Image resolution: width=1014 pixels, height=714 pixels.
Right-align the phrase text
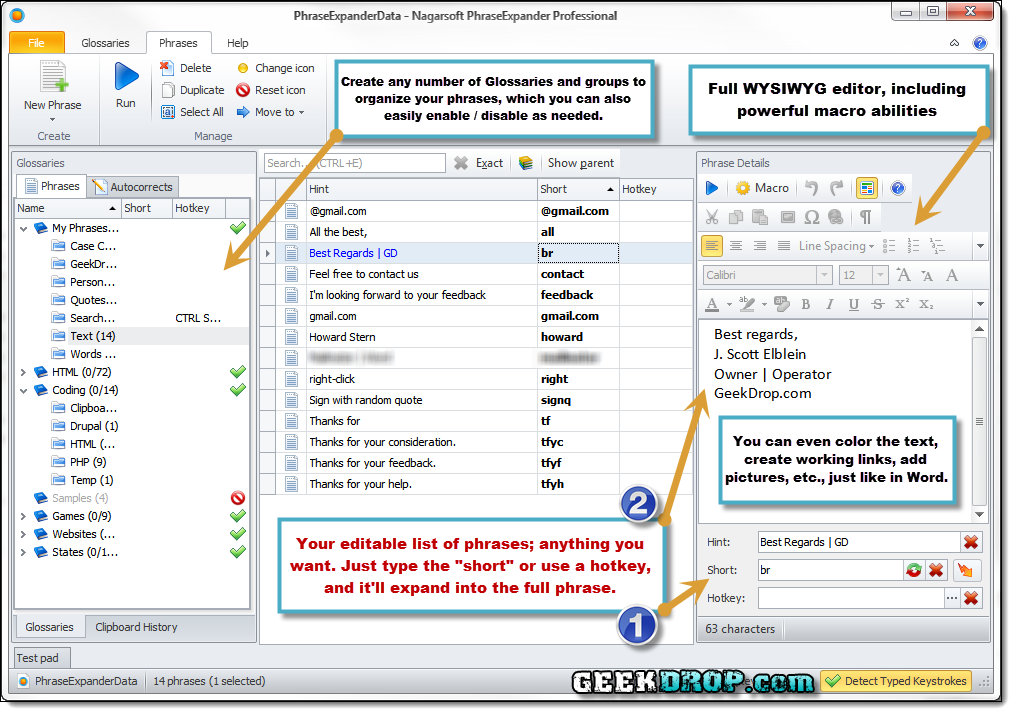(x=760, y=246)
